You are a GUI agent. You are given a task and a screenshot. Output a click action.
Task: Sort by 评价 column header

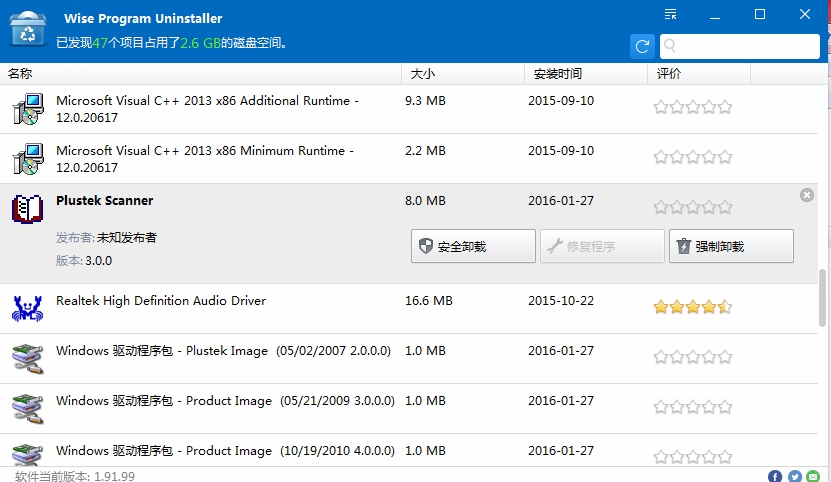tap(699, 74)
